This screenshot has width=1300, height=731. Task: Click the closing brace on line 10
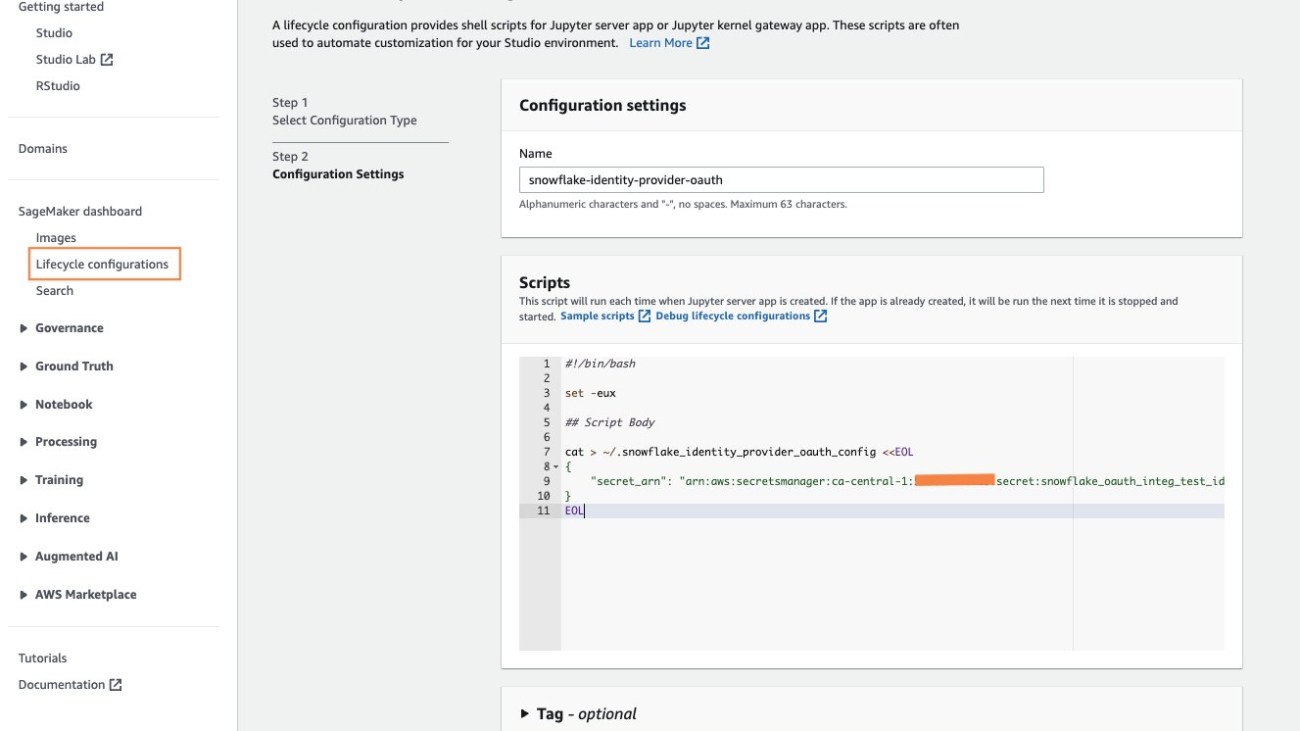[x=568, y=496]
